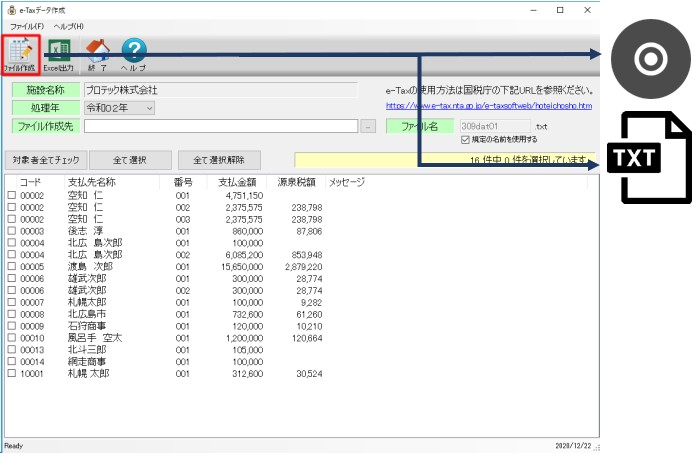Minimize the e-Taxデータ作成 window
695x454 pixels.
click(x=534, y=10)
